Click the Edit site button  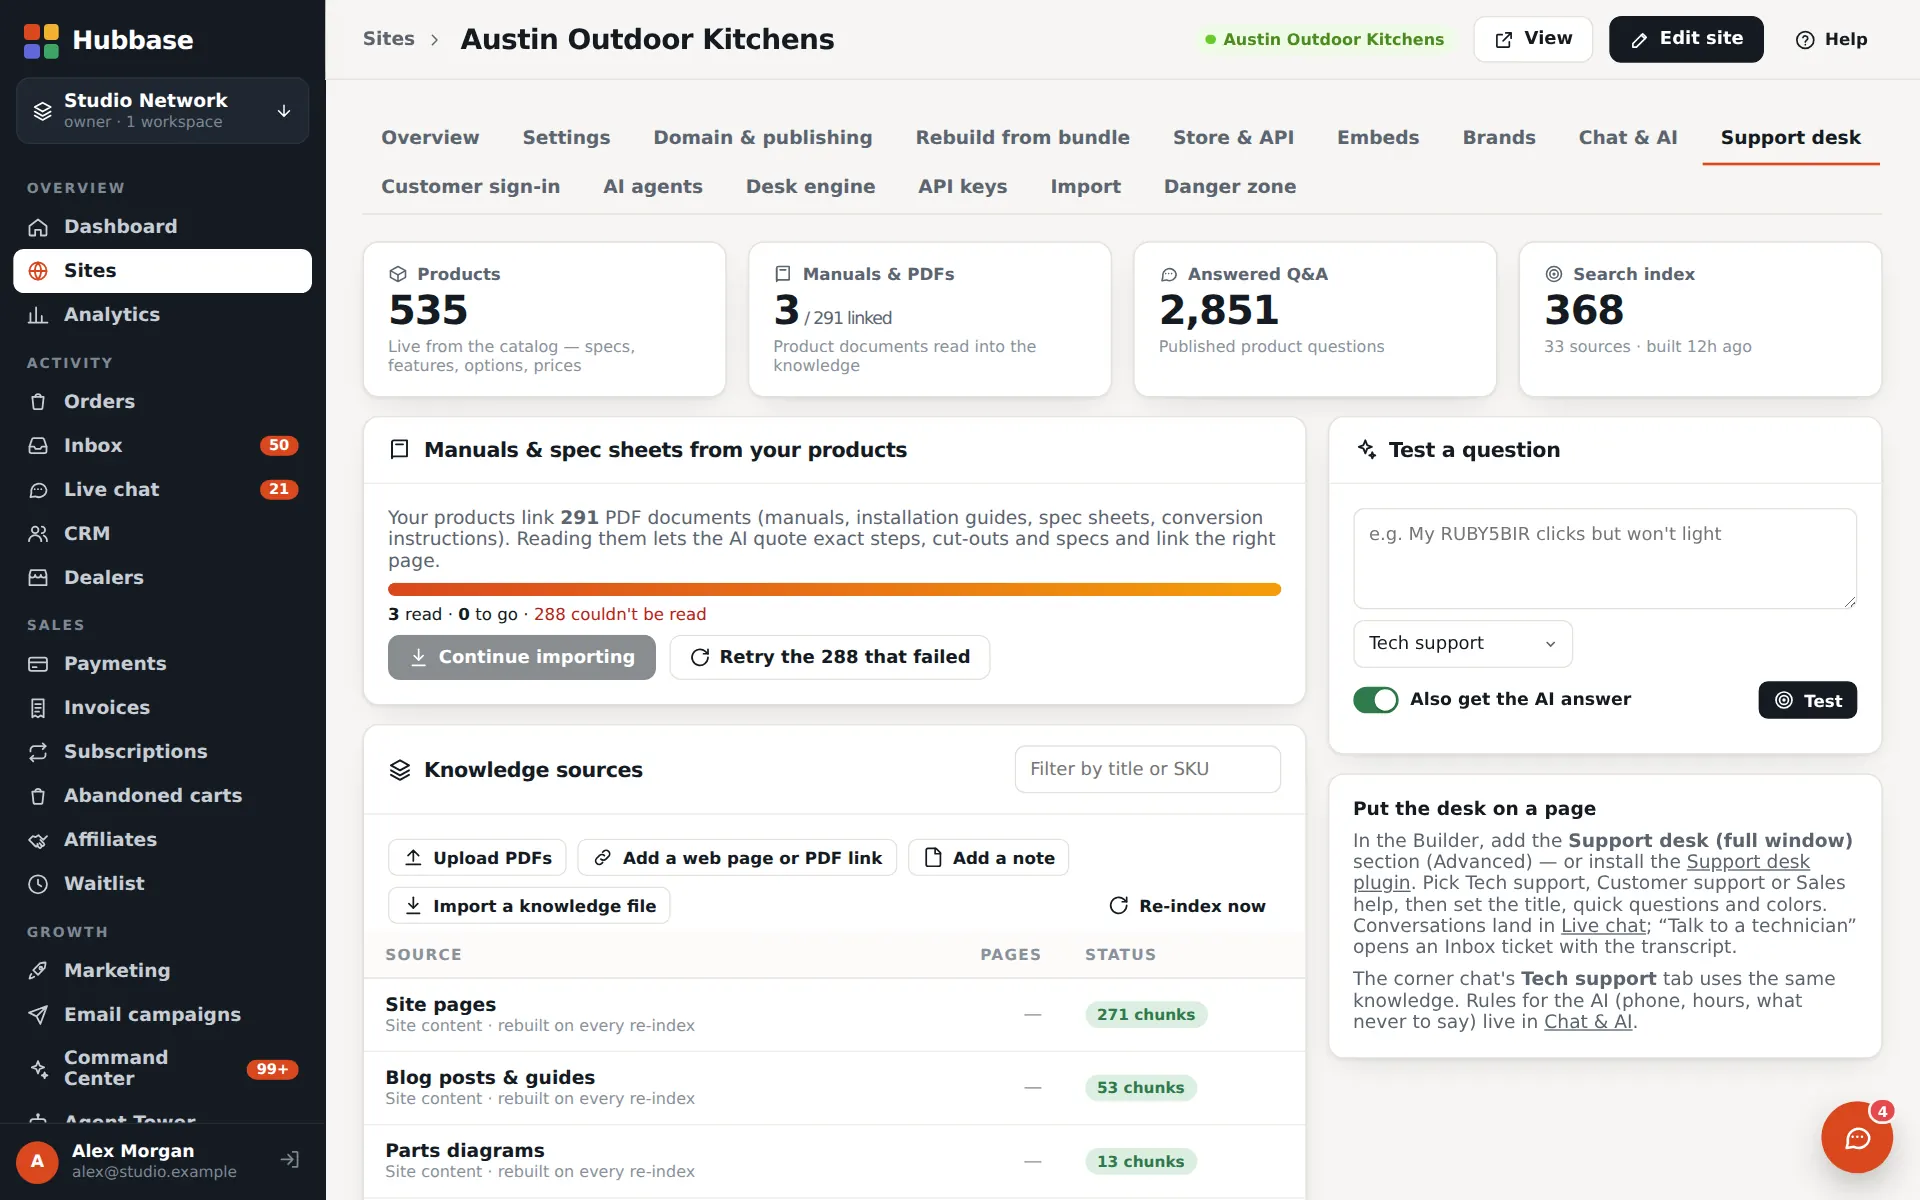pyautogui.click(x=1686, y=39)
